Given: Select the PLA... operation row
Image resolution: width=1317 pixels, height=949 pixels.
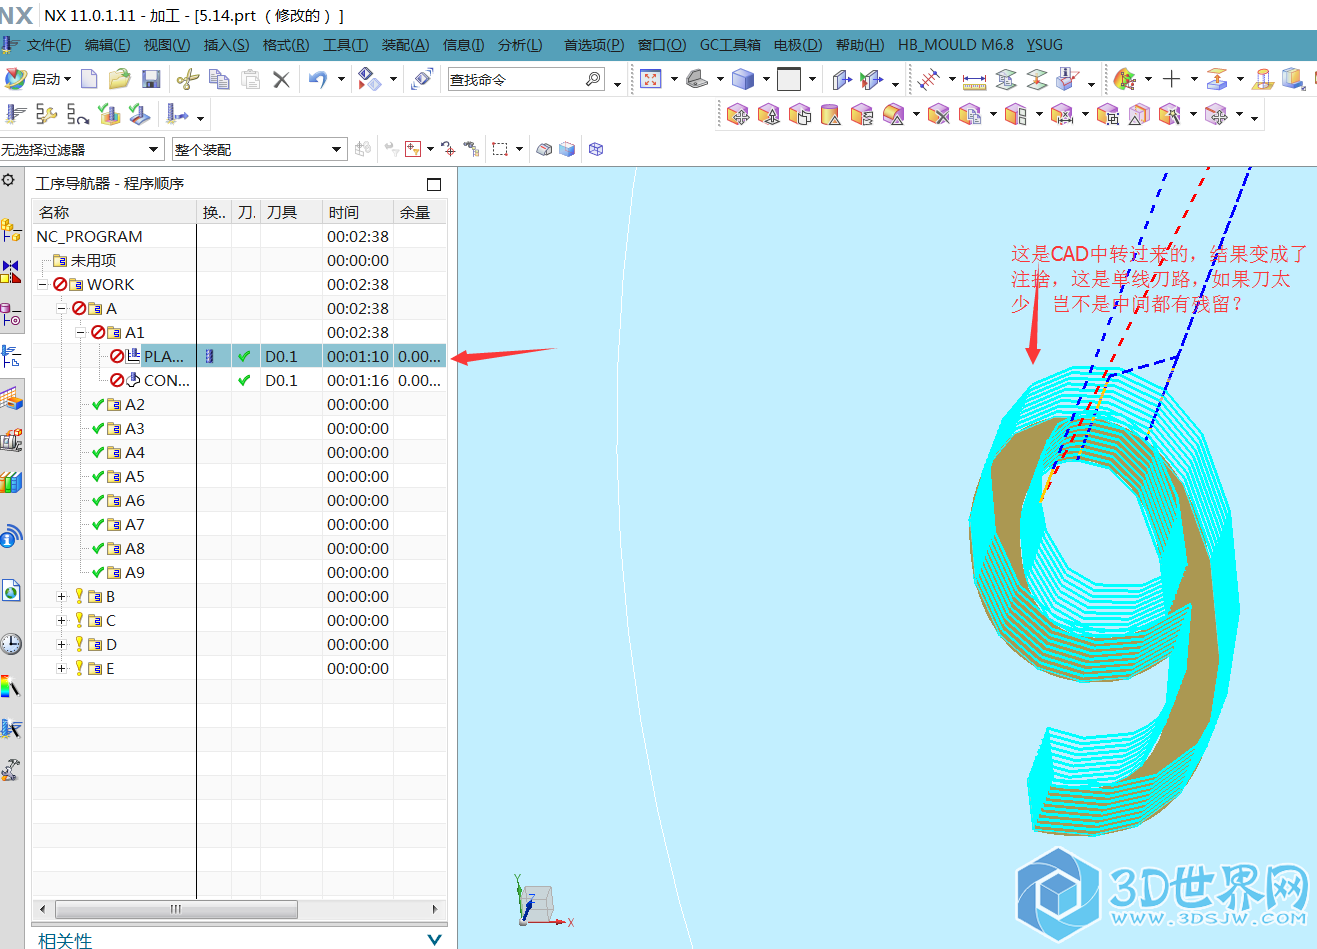Looking at the screenshot, I should 239,356.
